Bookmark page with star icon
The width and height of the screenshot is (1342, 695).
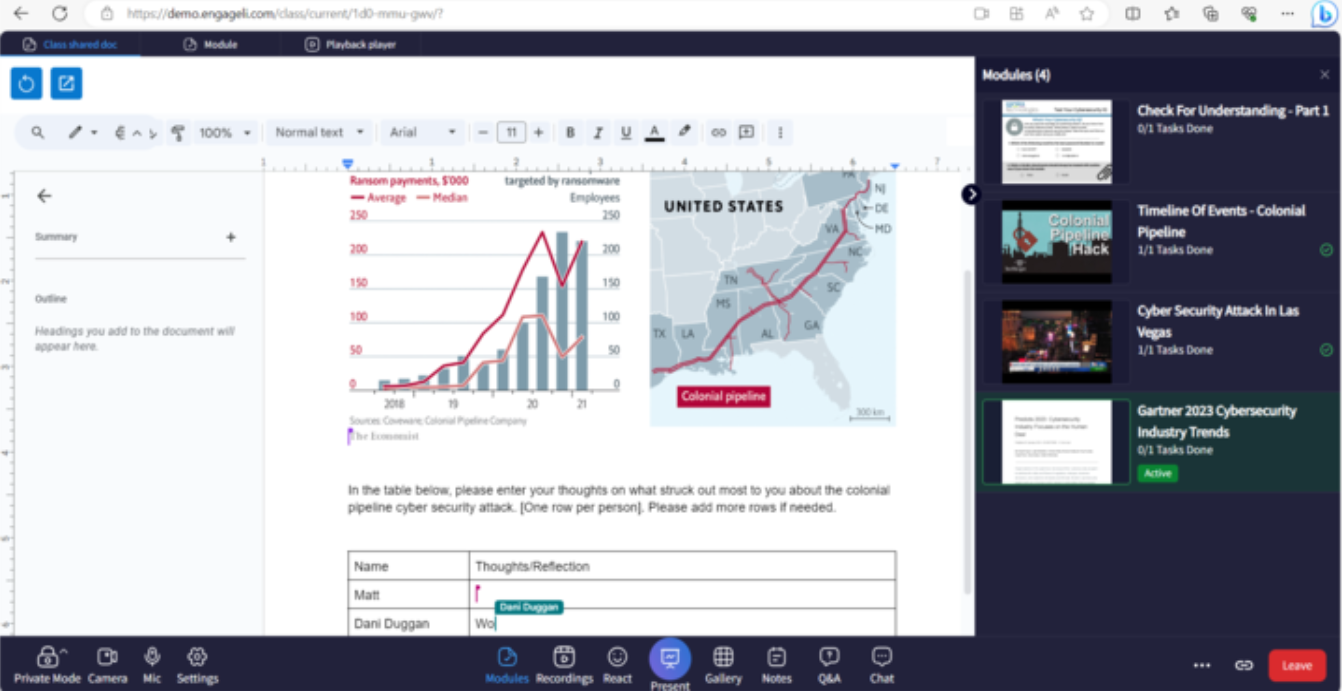tap(1087, 14)
